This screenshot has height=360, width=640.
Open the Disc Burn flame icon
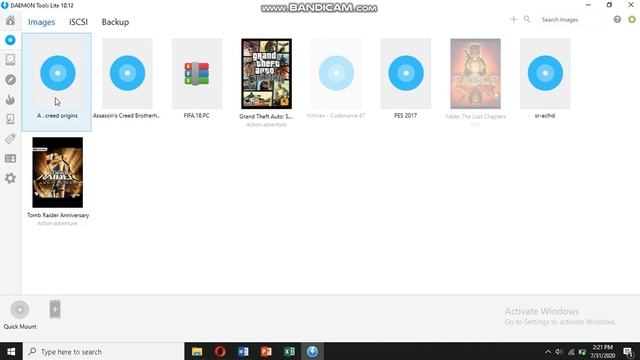(10, 99)
